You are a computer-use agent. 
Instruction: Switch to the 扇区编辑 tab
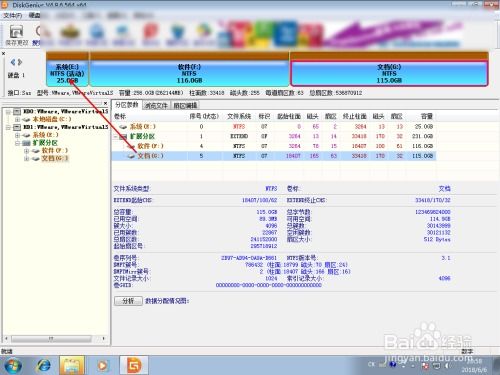185,106
